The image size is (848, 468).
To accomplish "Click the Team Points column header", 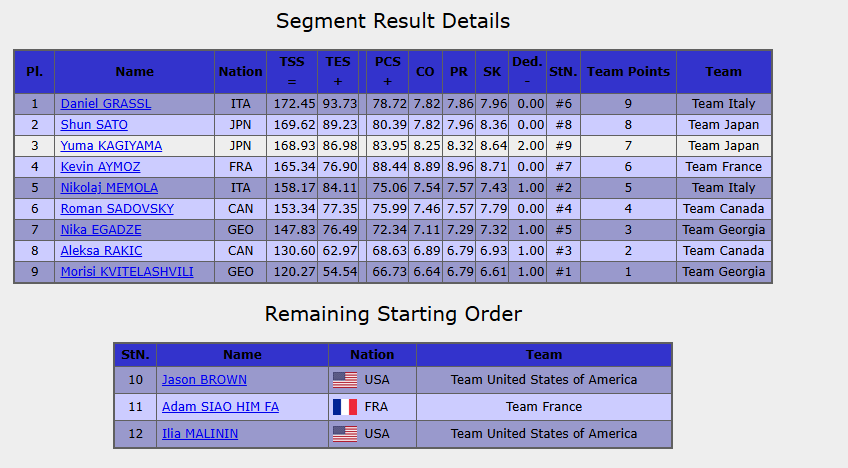I will pyautogui.click(x=628, y=71).
